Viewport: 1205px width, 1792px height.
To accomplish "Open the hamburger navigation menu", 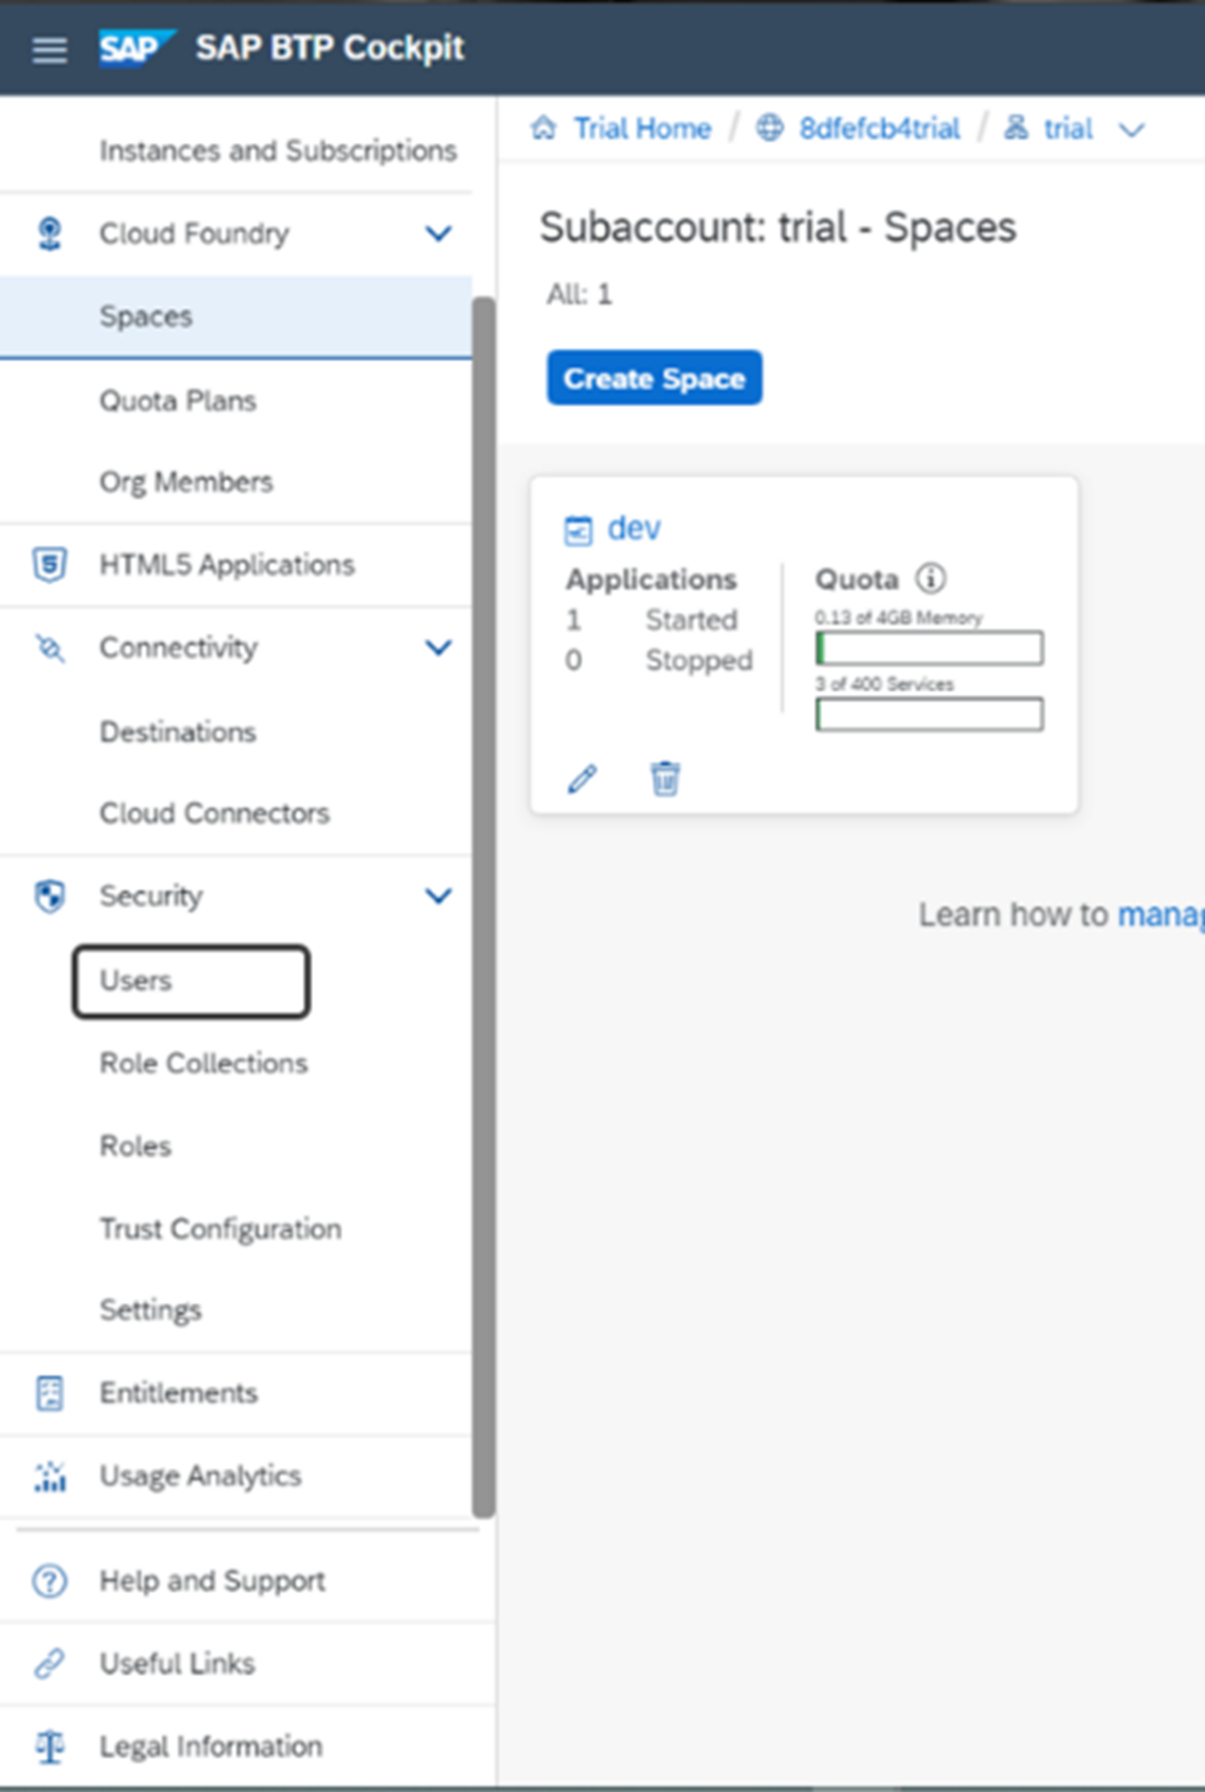I will 49,49.
